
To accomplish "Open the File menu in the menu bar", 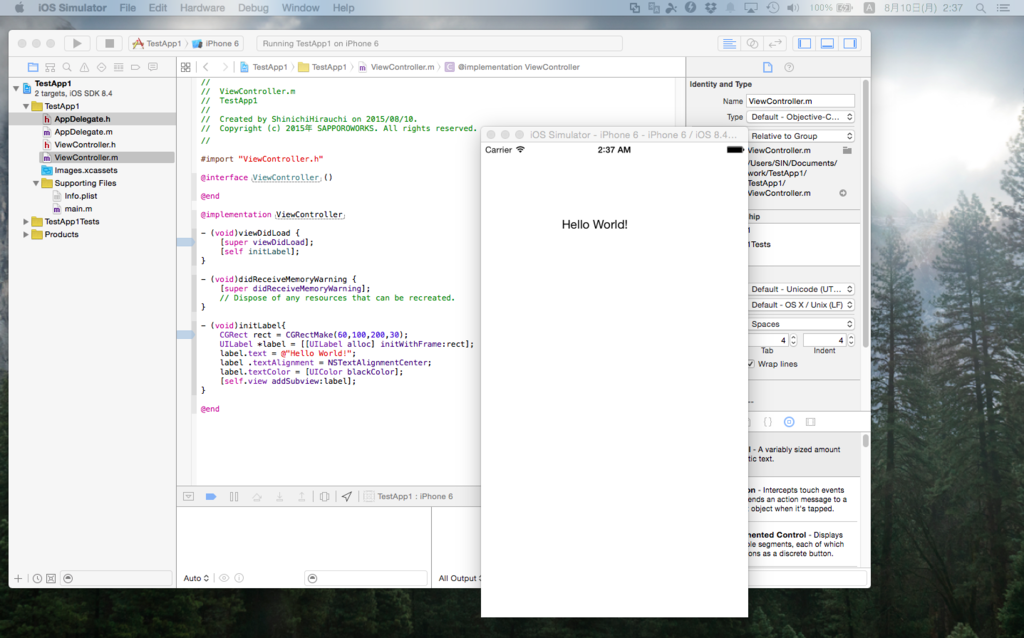I will (x=127, y=8).
